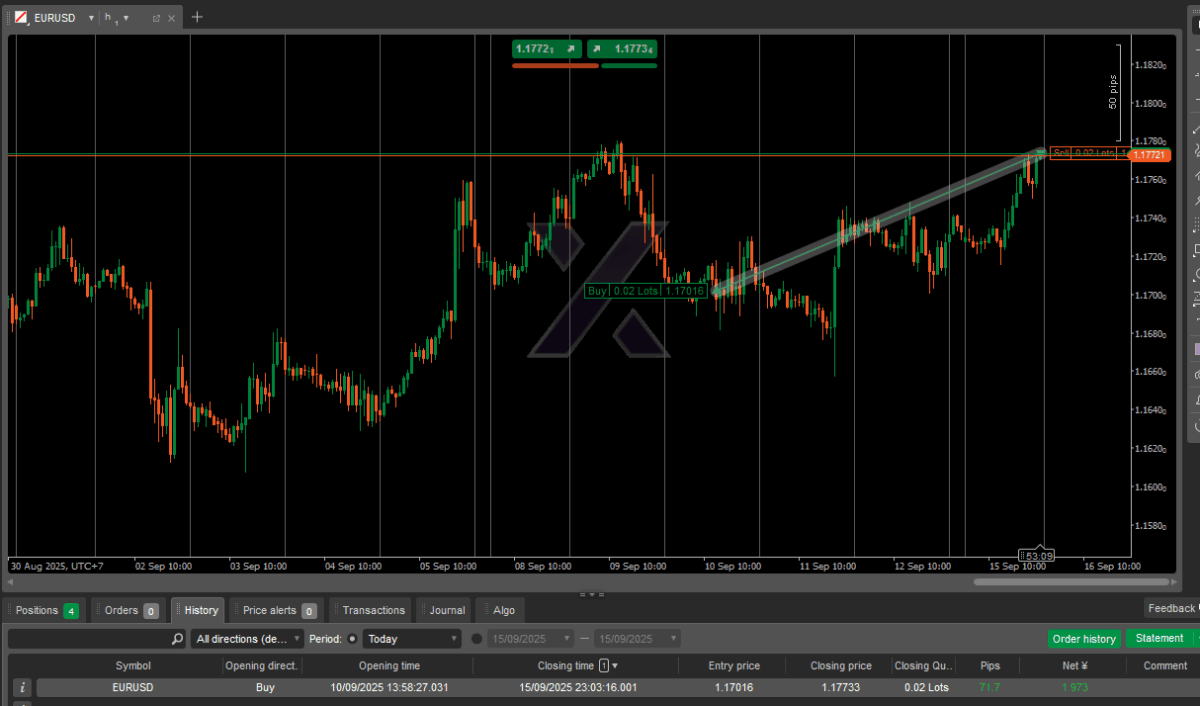Expand the Today period dropdown

tap(411, 638)
